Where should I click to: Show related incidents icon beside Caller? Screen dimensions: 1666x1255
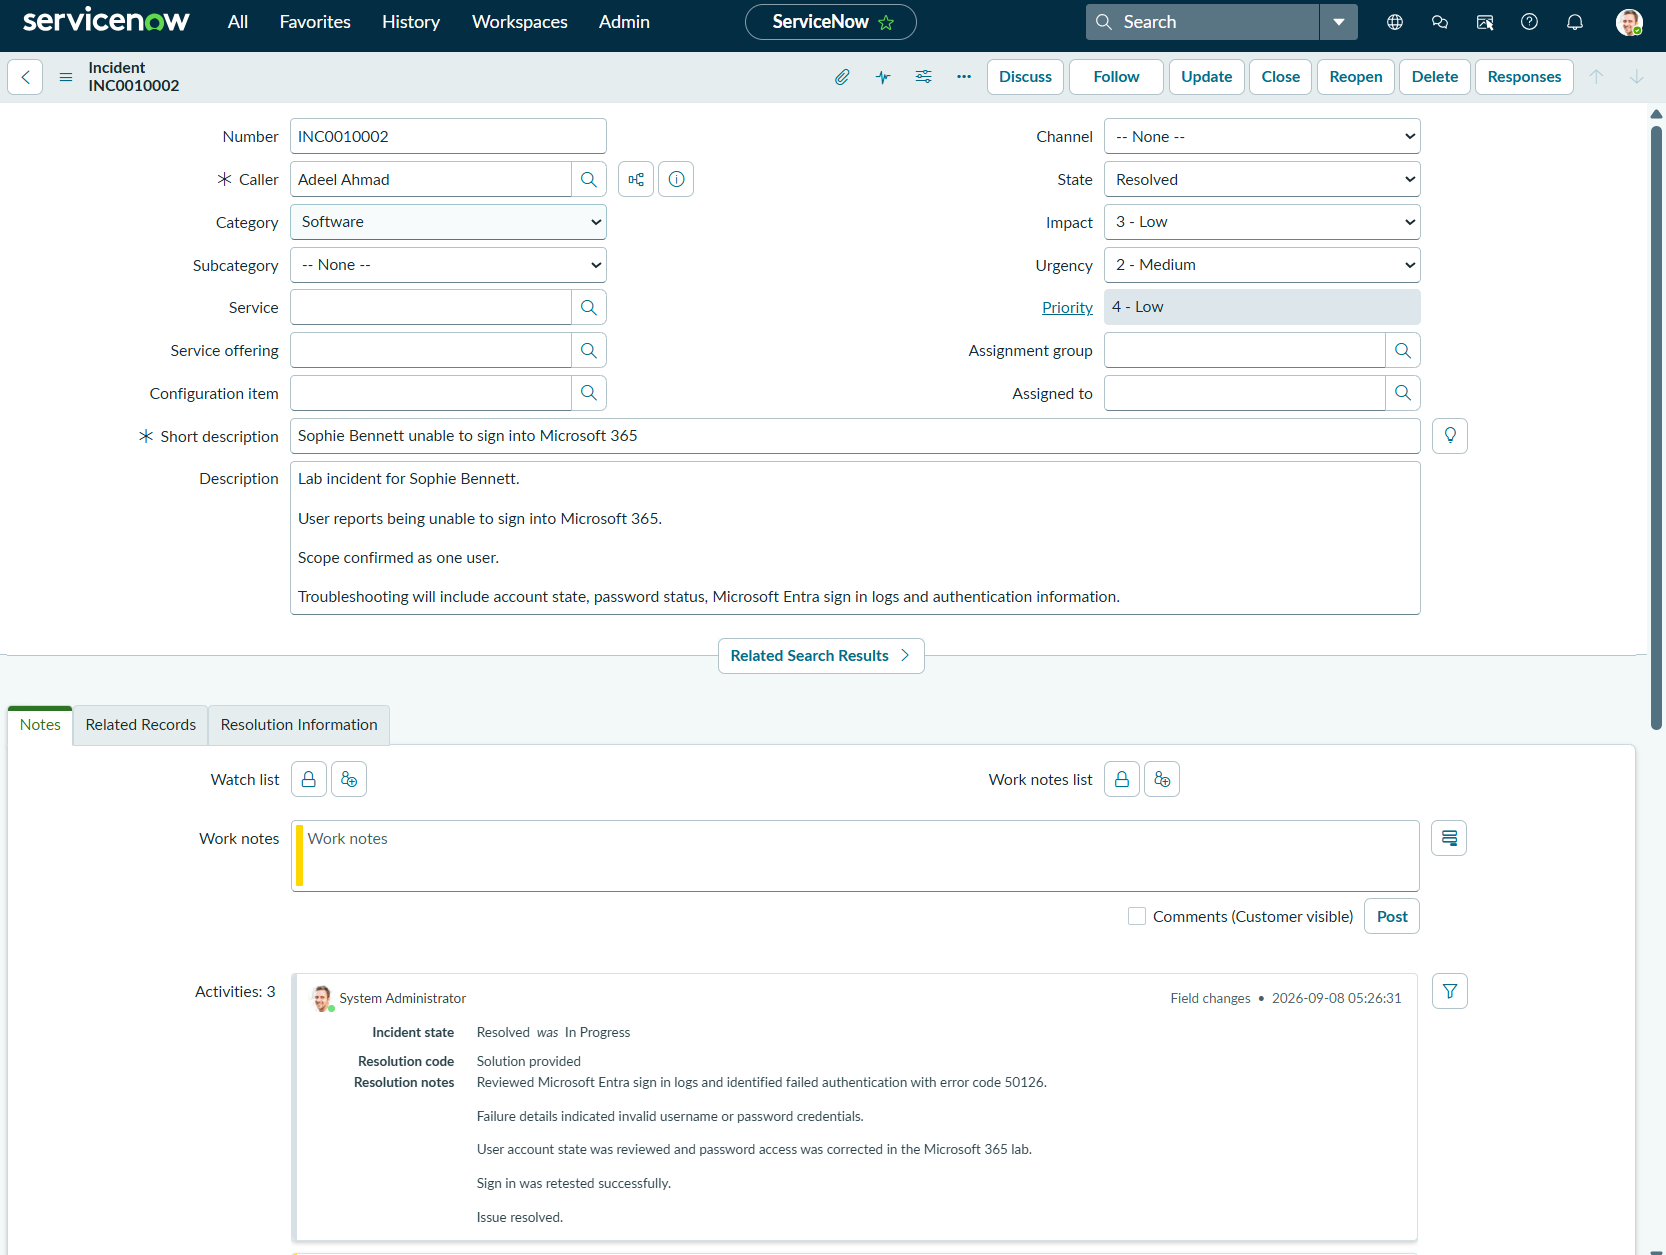coord(636,179)
